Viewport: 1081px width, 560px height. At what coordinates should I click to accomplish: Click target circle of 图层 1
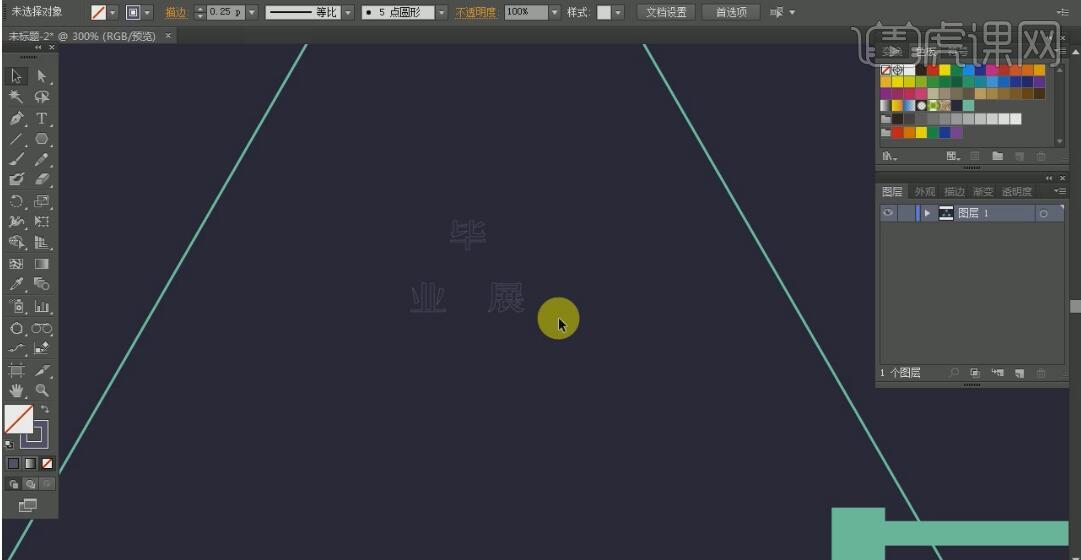coord(1043,213)
